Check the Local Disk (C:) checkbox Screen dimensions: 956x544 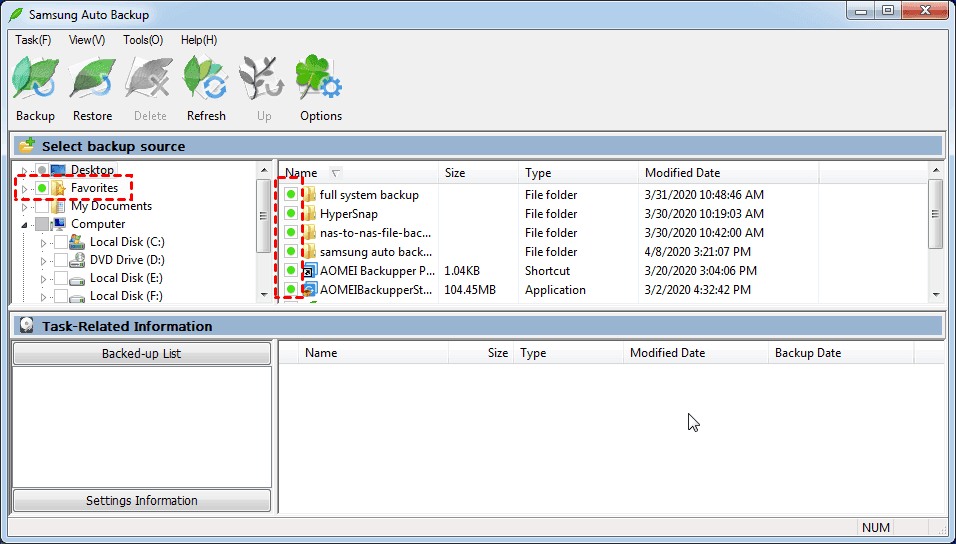60,242
